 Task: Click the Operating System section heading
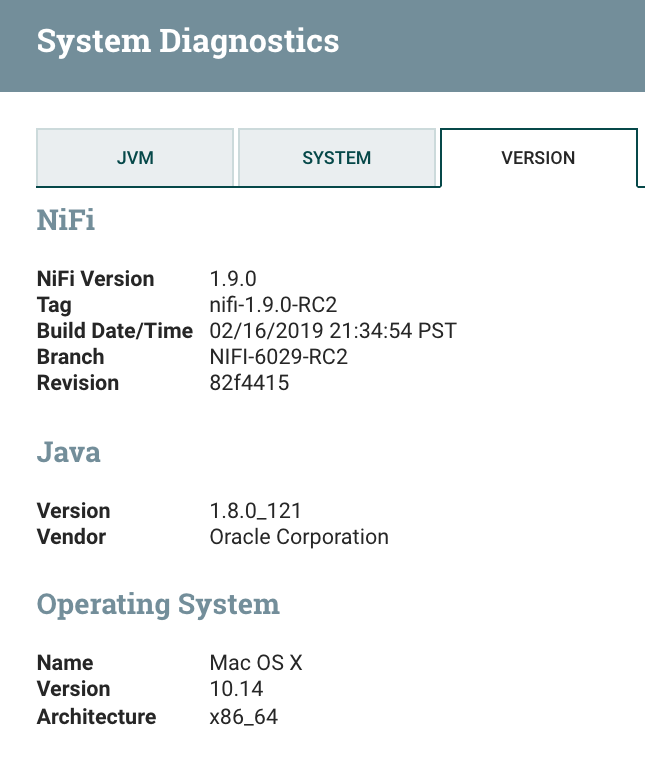[158, 604]
